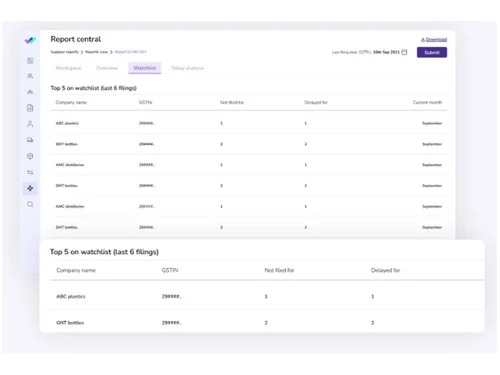Screen dimensions: 500x375
Task: Click ABC plastics in the enlarged bottom panel
Action: pyautogui.click(x=71, y=296)
